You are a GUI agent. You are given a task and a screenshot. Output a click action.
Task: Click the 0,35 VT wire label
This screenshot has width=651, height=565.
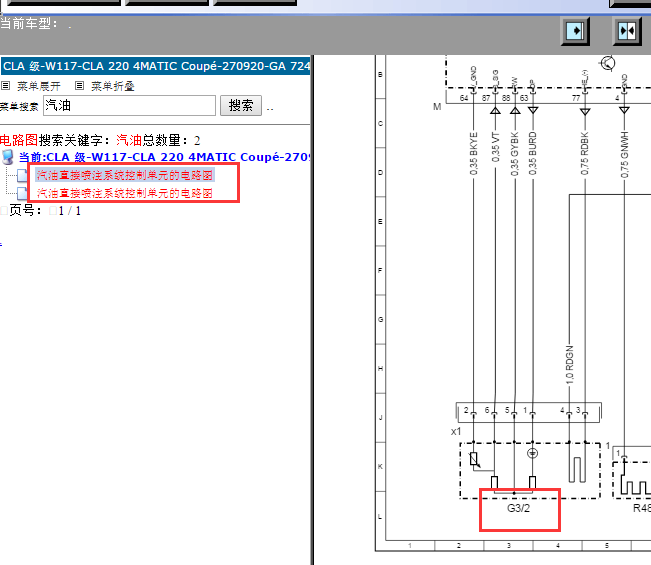pyautogui.click(x=495, y=147)
